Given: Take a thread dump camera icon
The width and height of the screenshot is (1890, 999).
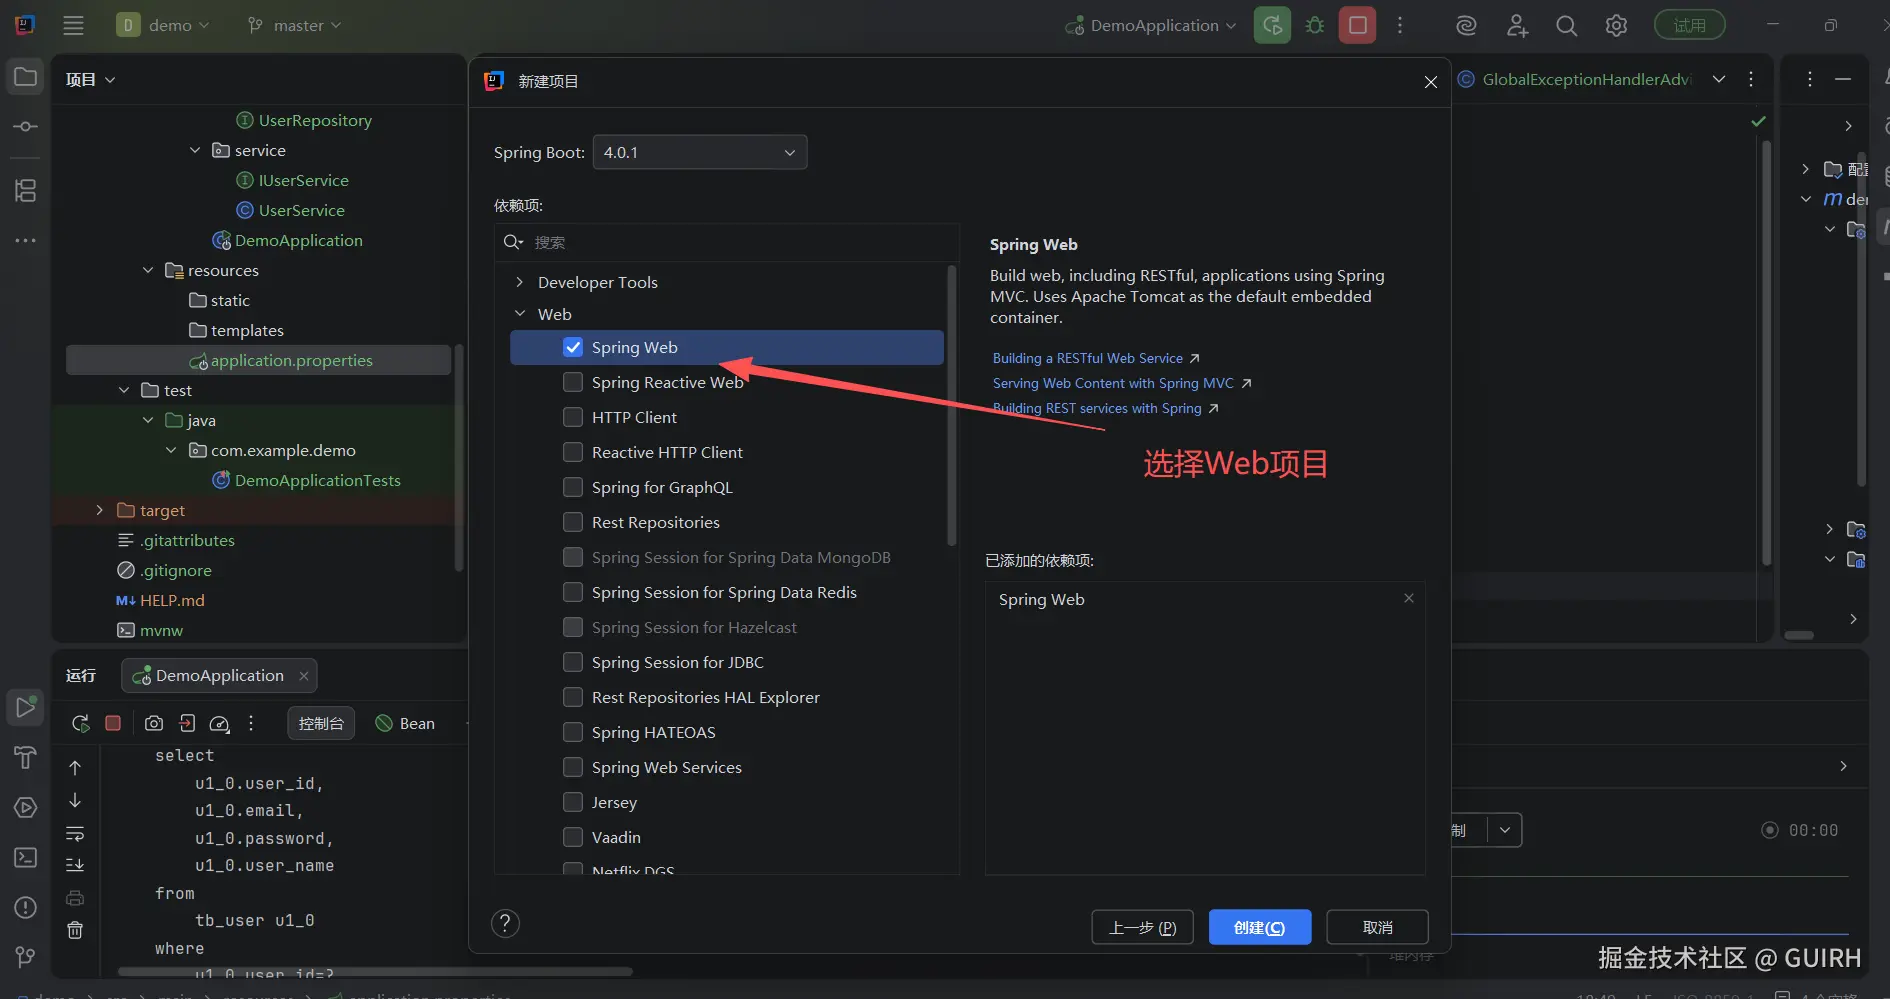Looking at the screenshot, I should click(154, 723).
